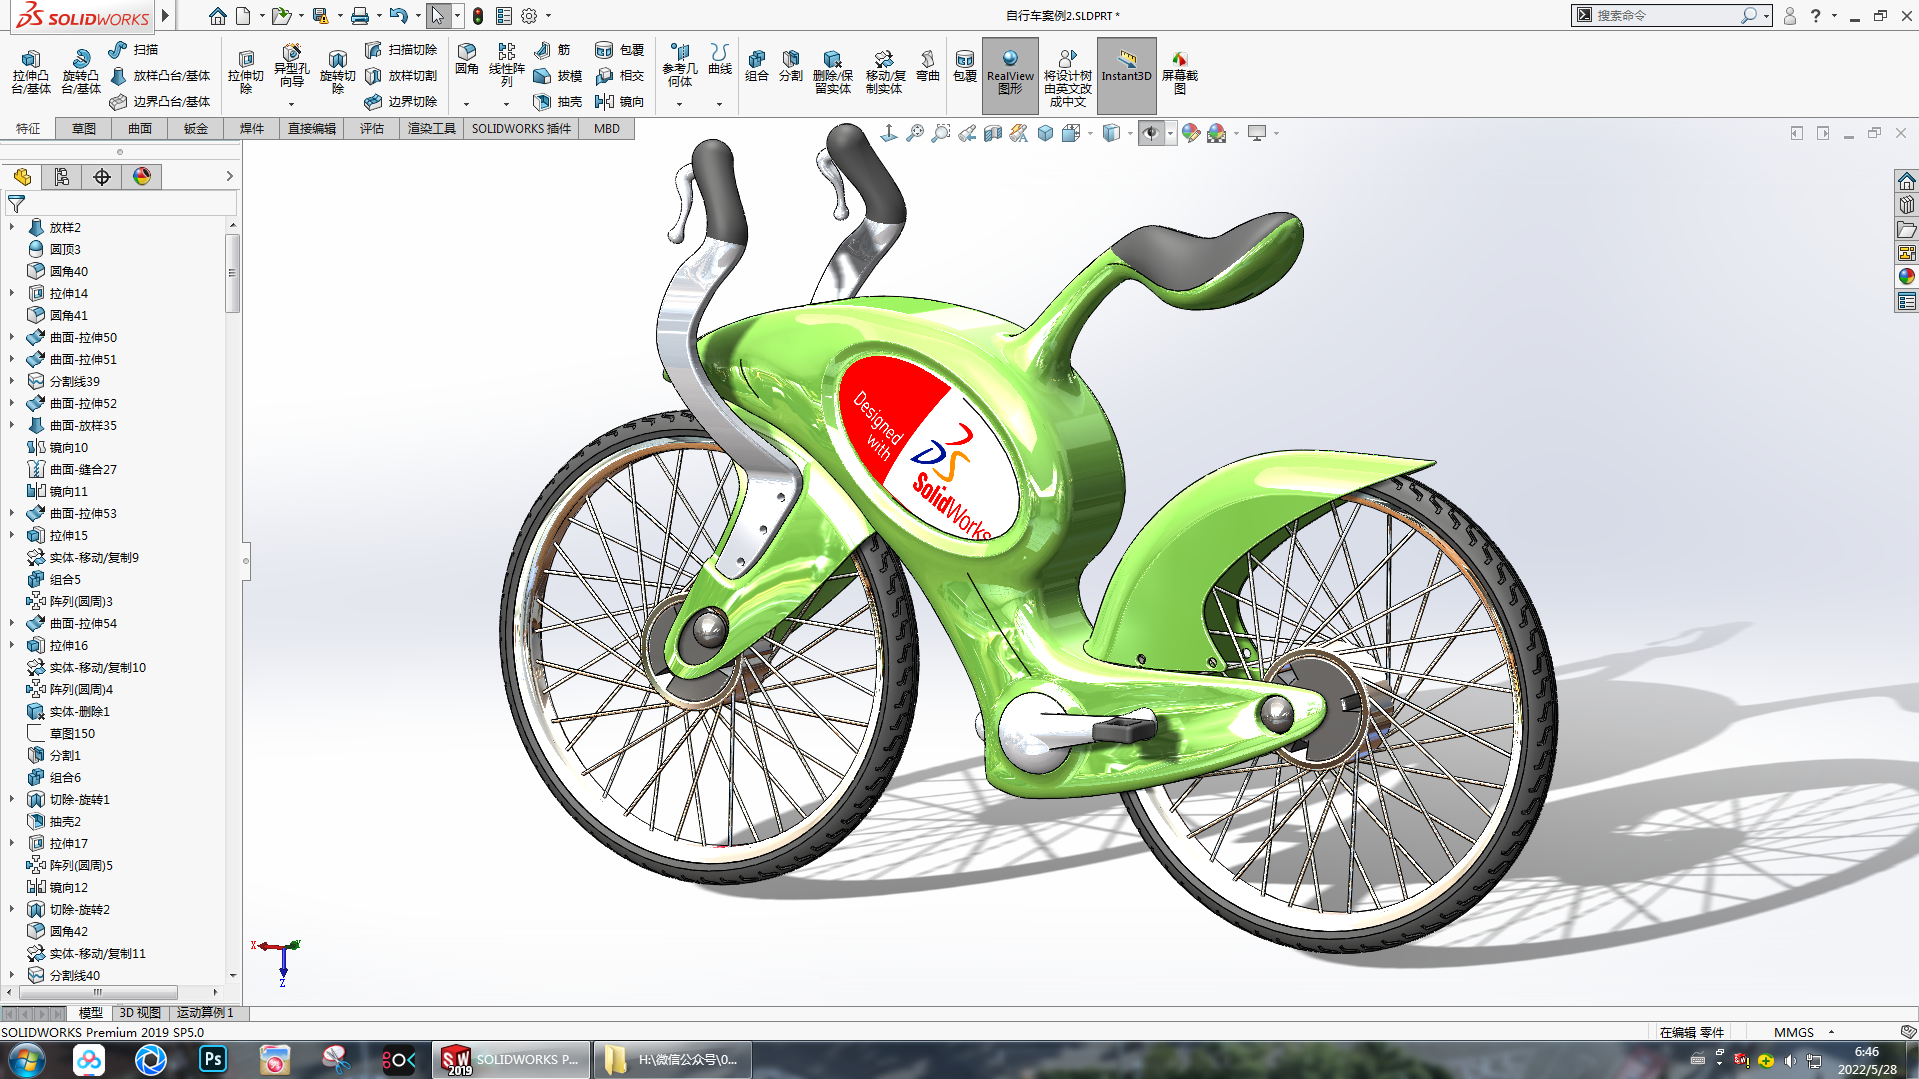
Task: Select the Rib (筋) tool
Action: point(552,49)
